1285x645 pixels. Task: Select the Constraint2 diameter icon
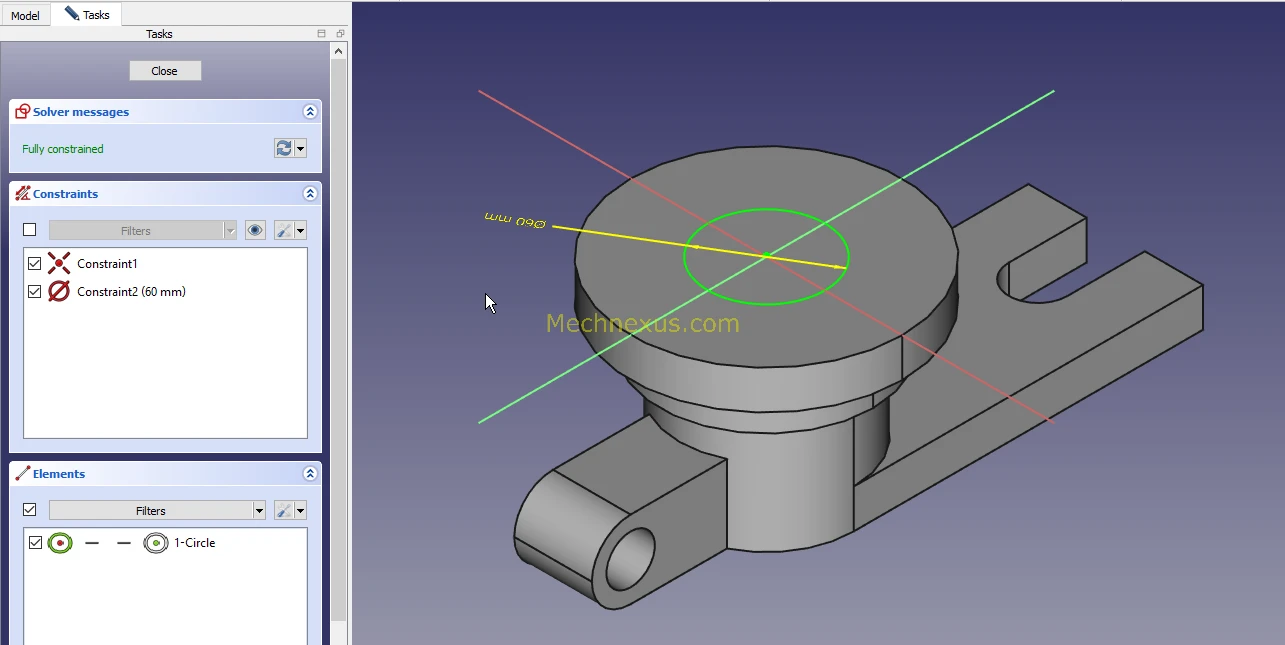pyautogui.click(x=59, y=292)
